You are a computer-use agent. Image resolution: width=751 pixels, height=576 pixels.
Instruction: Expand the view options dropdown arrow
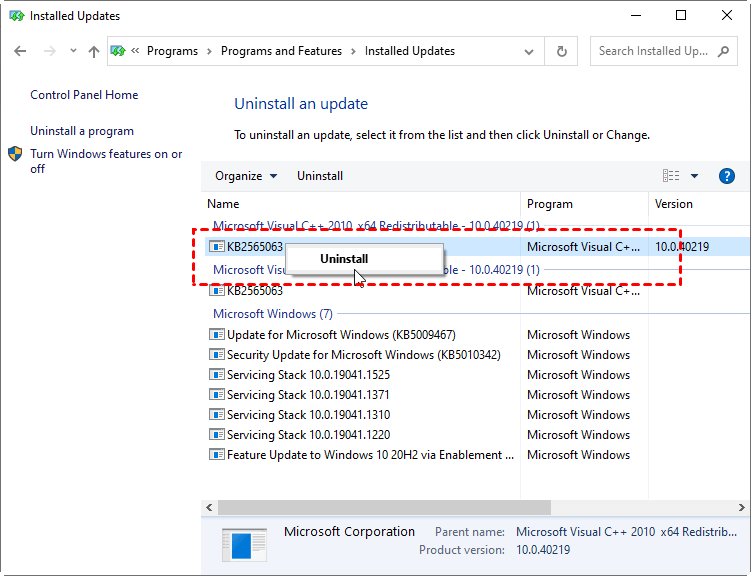(695, 176)
